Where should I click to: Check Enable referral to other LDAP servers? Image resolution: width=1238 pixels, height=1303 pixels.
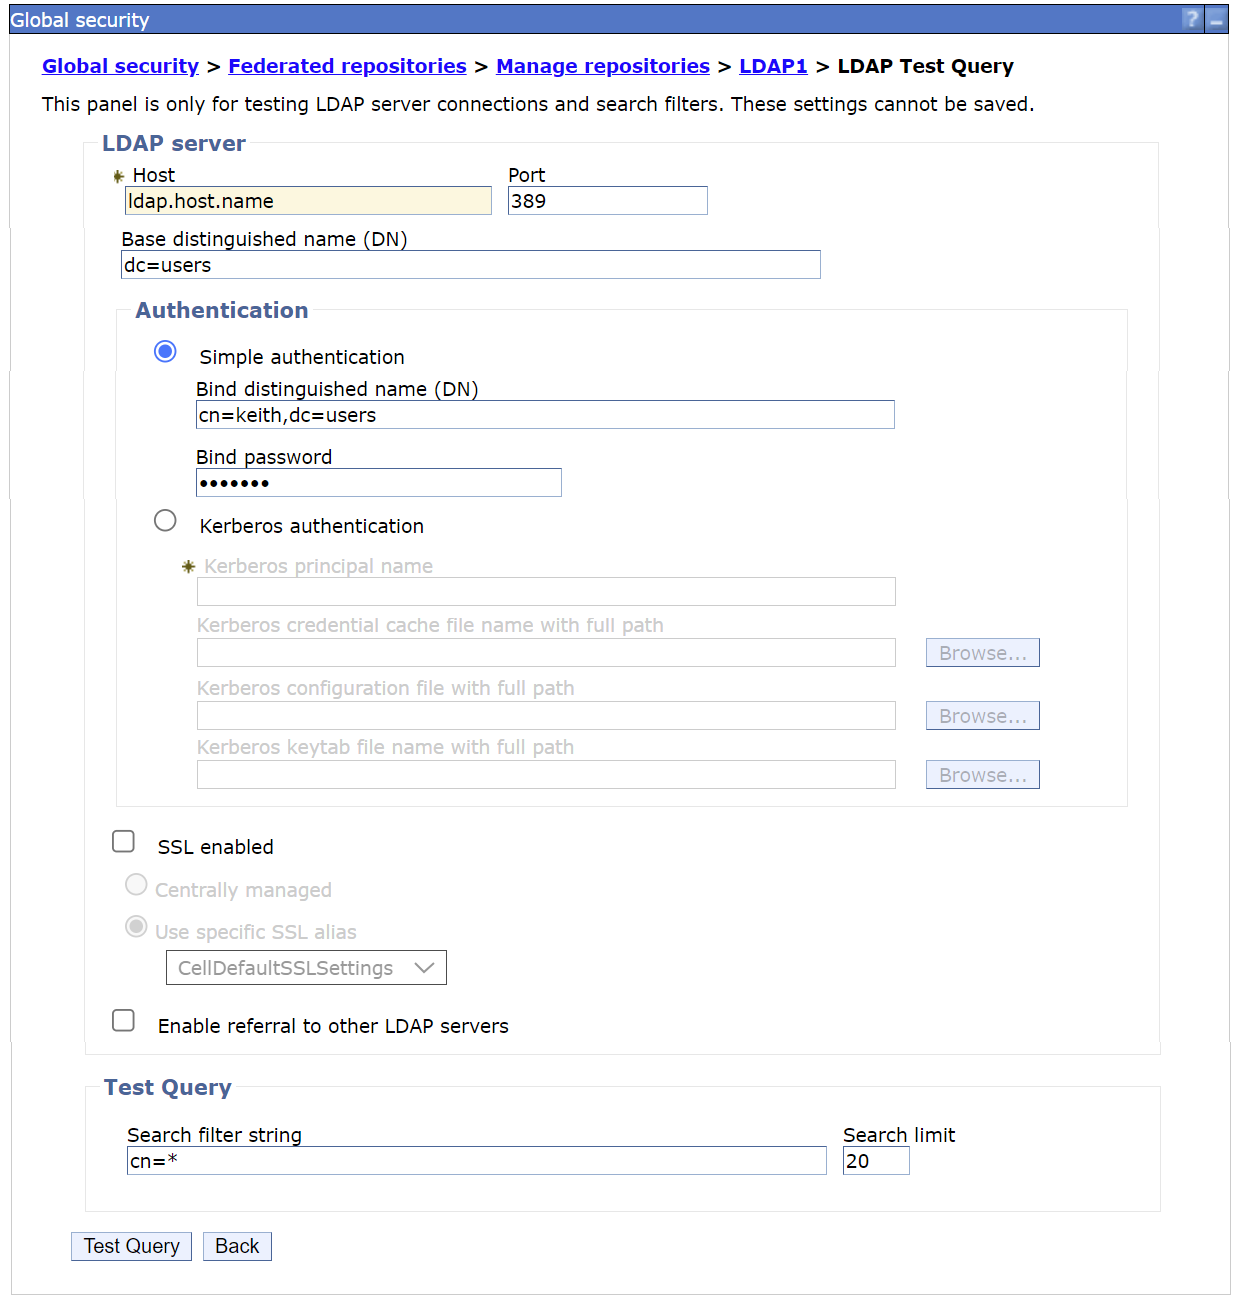123,1020
